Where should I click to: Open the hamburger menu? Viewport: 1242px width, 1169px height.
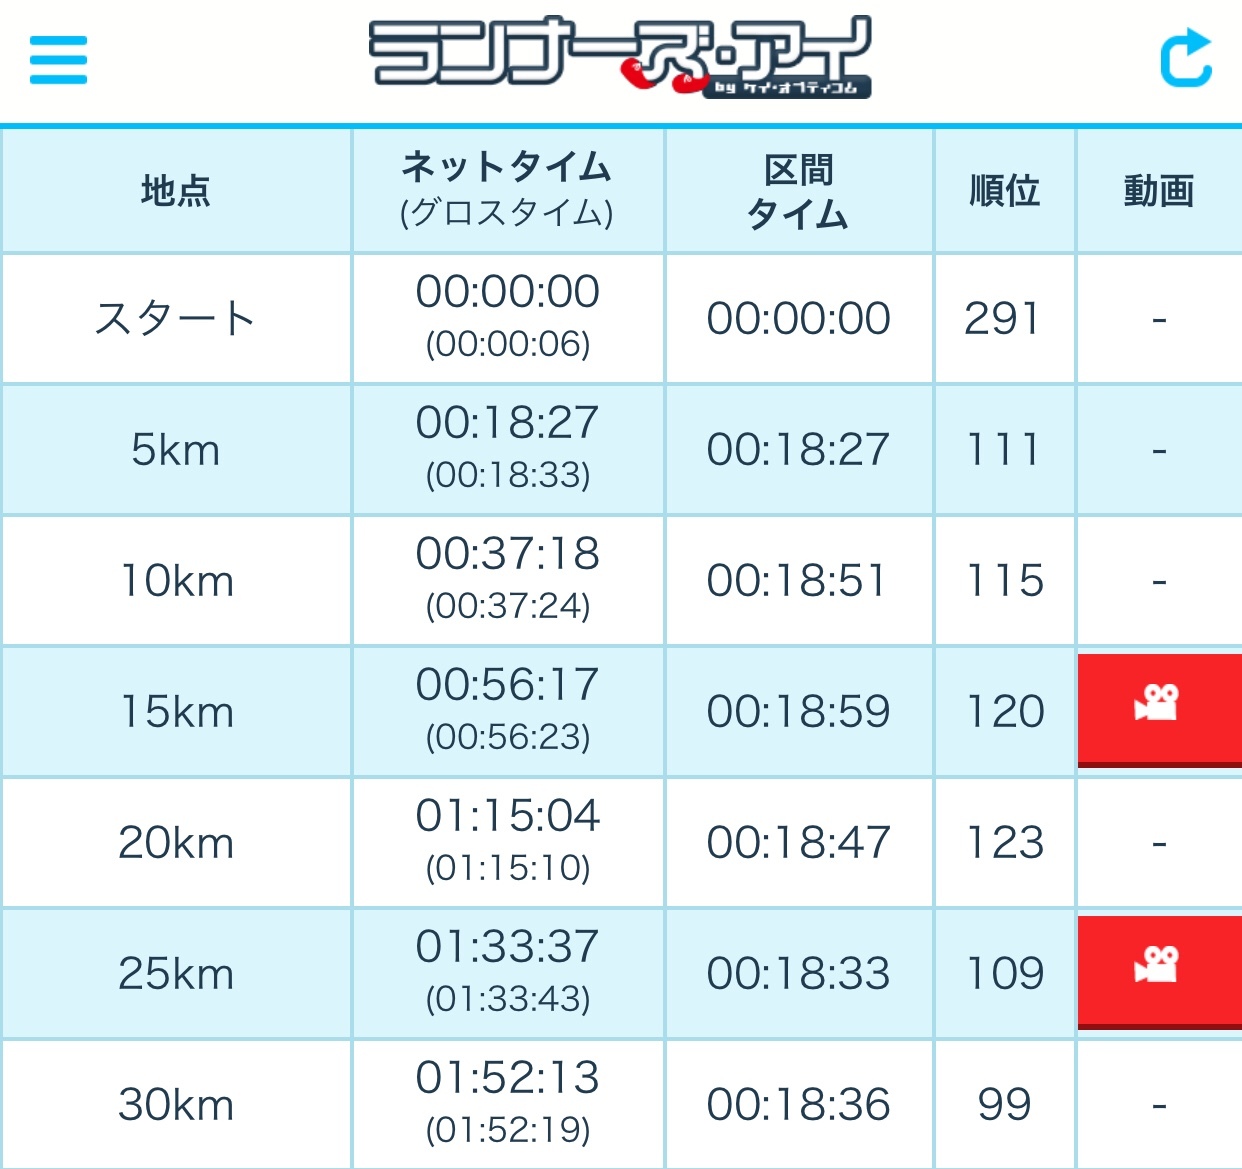pyautogui.click(x=58, y=60)
